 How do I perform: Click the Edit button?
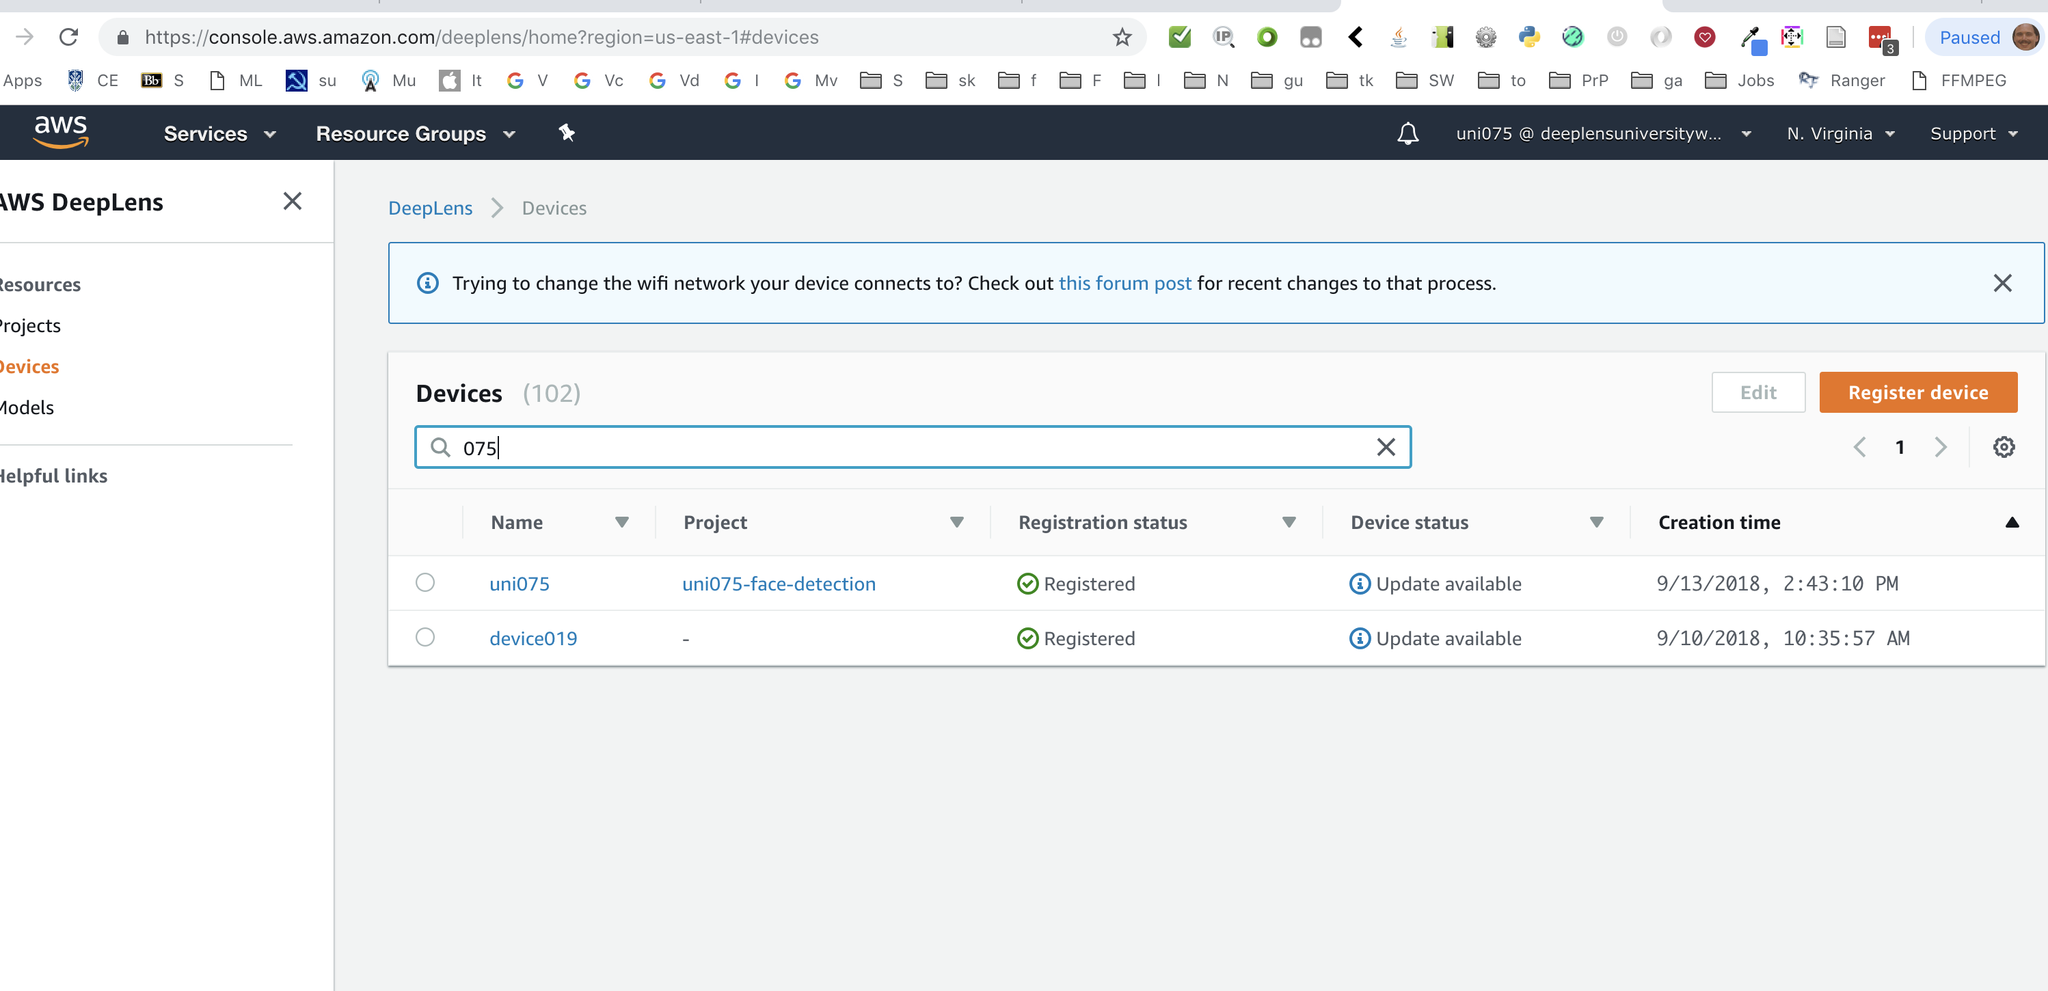click(1758, 392)
